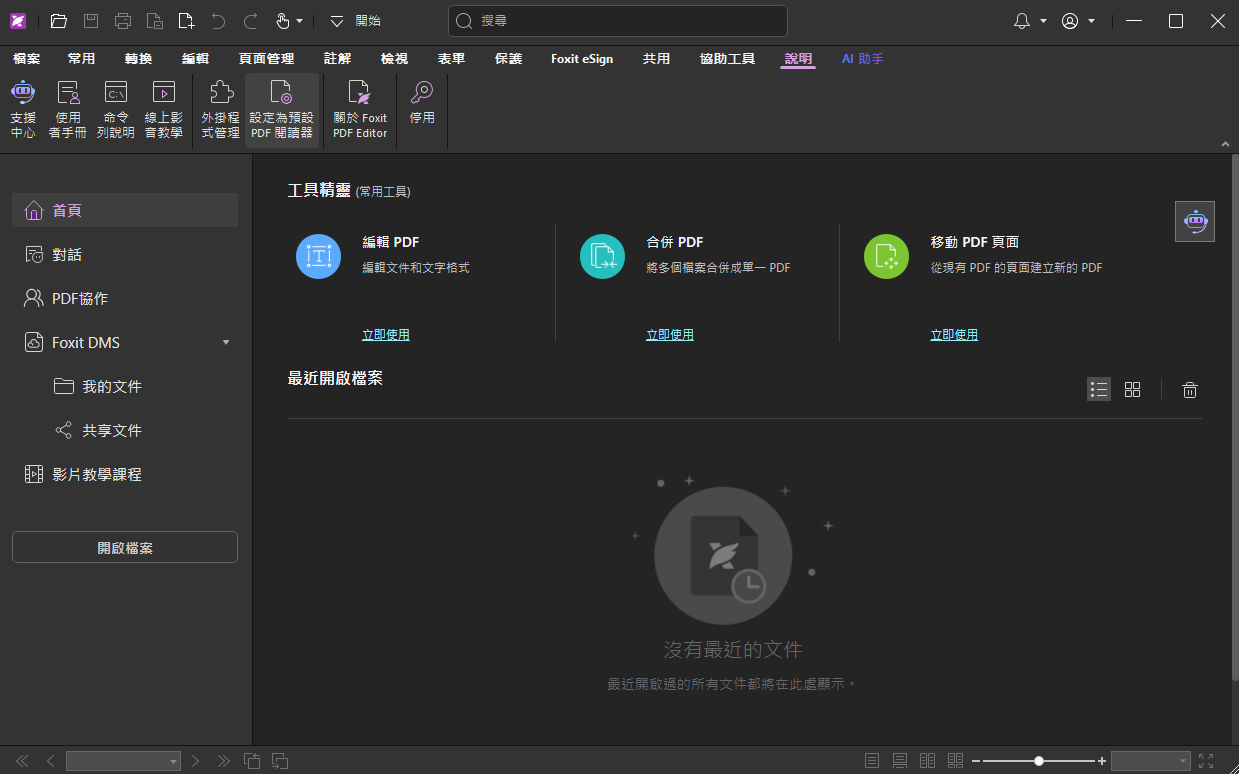
Task: Open the zoom percentage combo box
Action: click(1150, 761)
